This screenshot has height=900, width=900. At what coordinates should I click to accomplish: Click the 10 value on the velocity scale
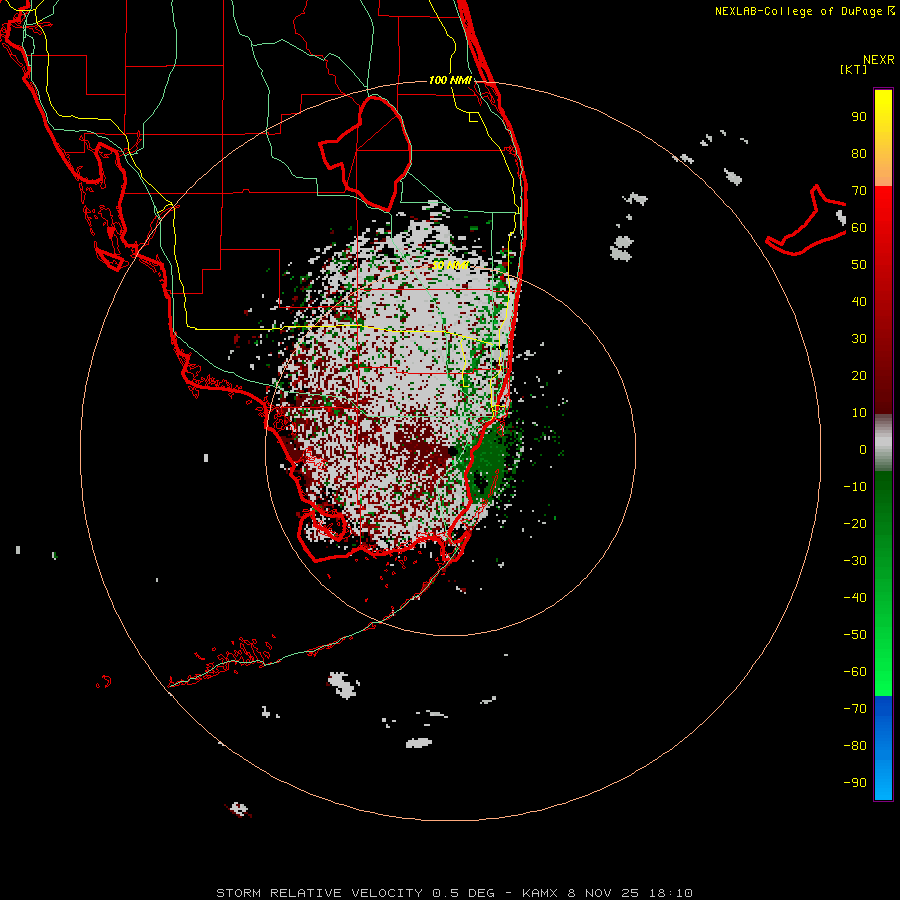tap(859, 413)
